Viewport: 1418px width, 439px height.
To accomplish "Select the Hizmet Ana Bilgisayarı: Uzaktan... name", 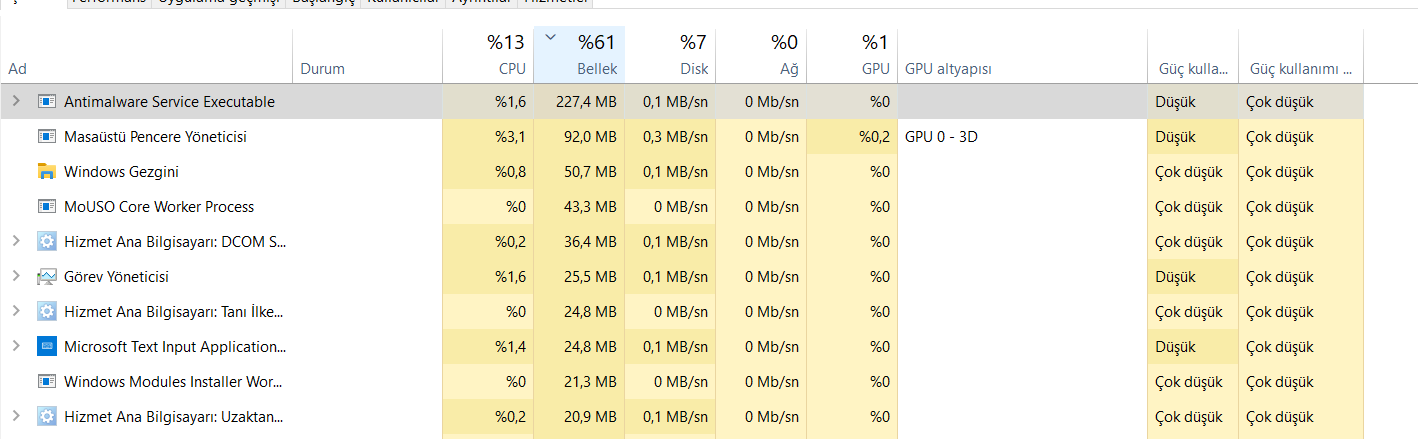I will pos(174,417).
